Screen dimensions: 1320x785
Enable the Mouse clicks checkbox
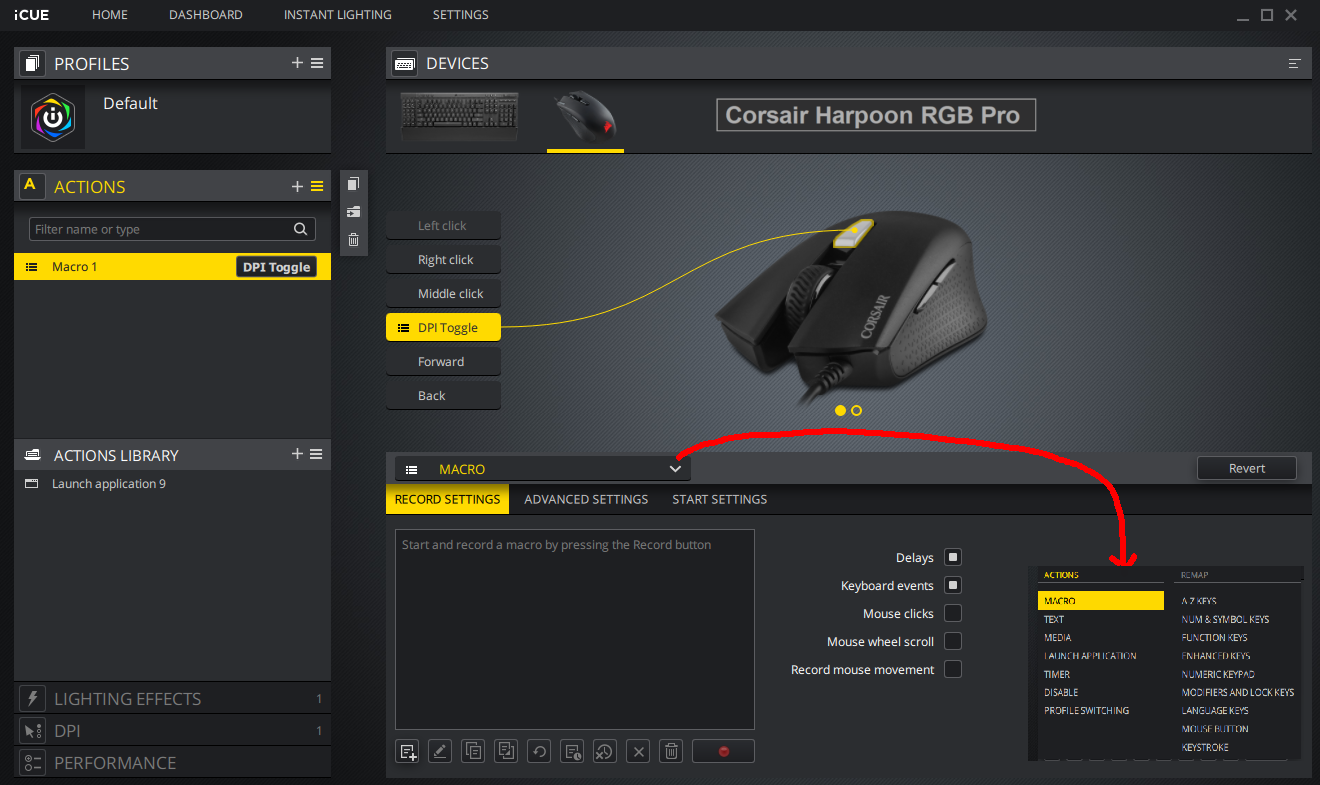953,613
